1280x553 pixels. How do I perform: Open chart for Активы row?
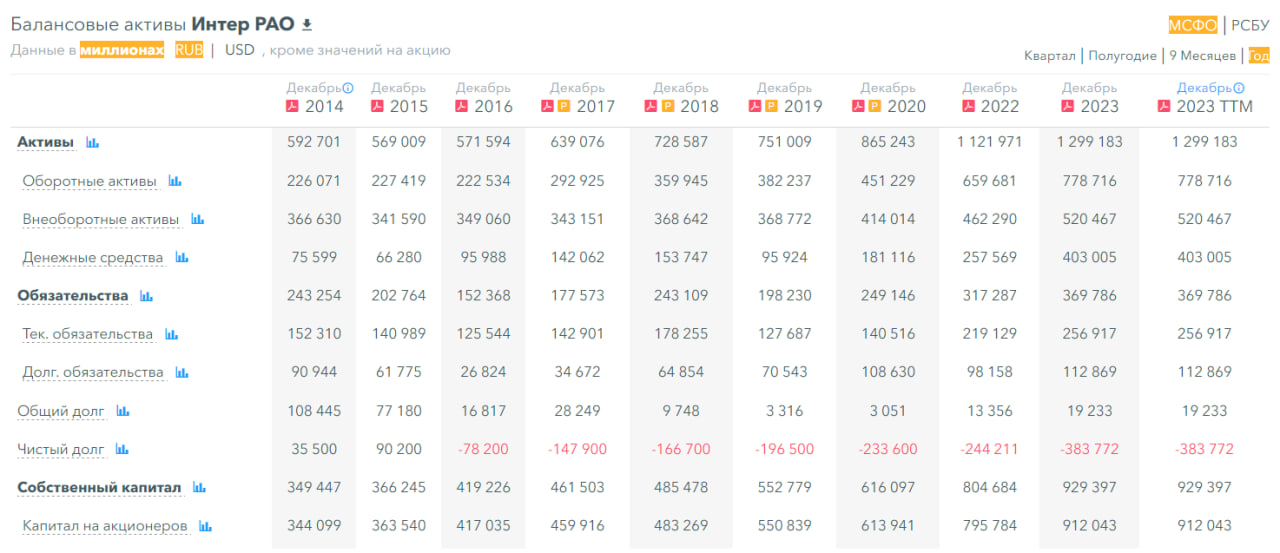pyautogui.click(x=93, y=143)
